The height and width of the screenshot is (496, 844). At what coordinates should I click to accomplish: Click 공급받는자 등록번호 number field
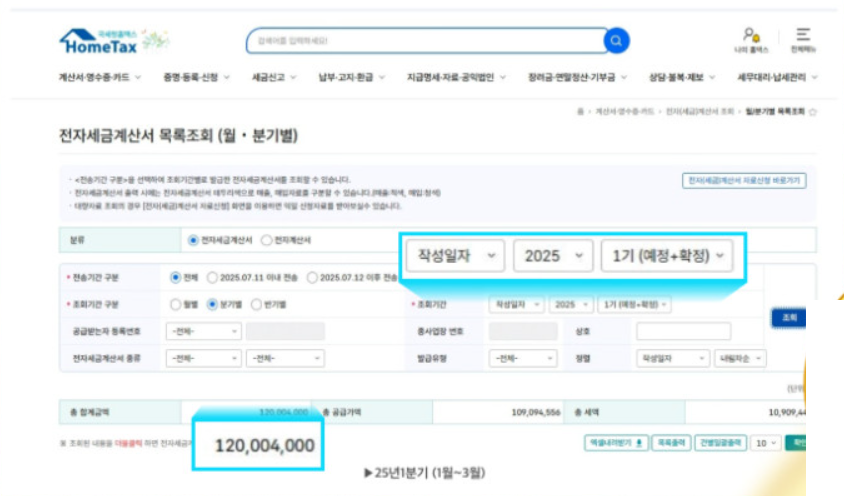pyautogui.click(x=285, y=332)
